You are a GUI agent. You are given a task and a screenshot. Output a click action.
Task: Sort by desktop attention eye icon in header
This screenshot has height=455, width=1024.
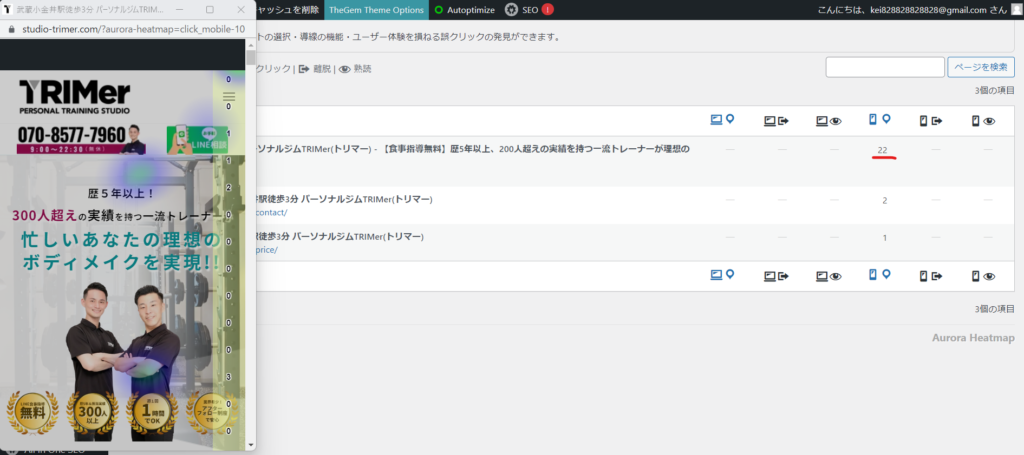click(x=828, y=121)
